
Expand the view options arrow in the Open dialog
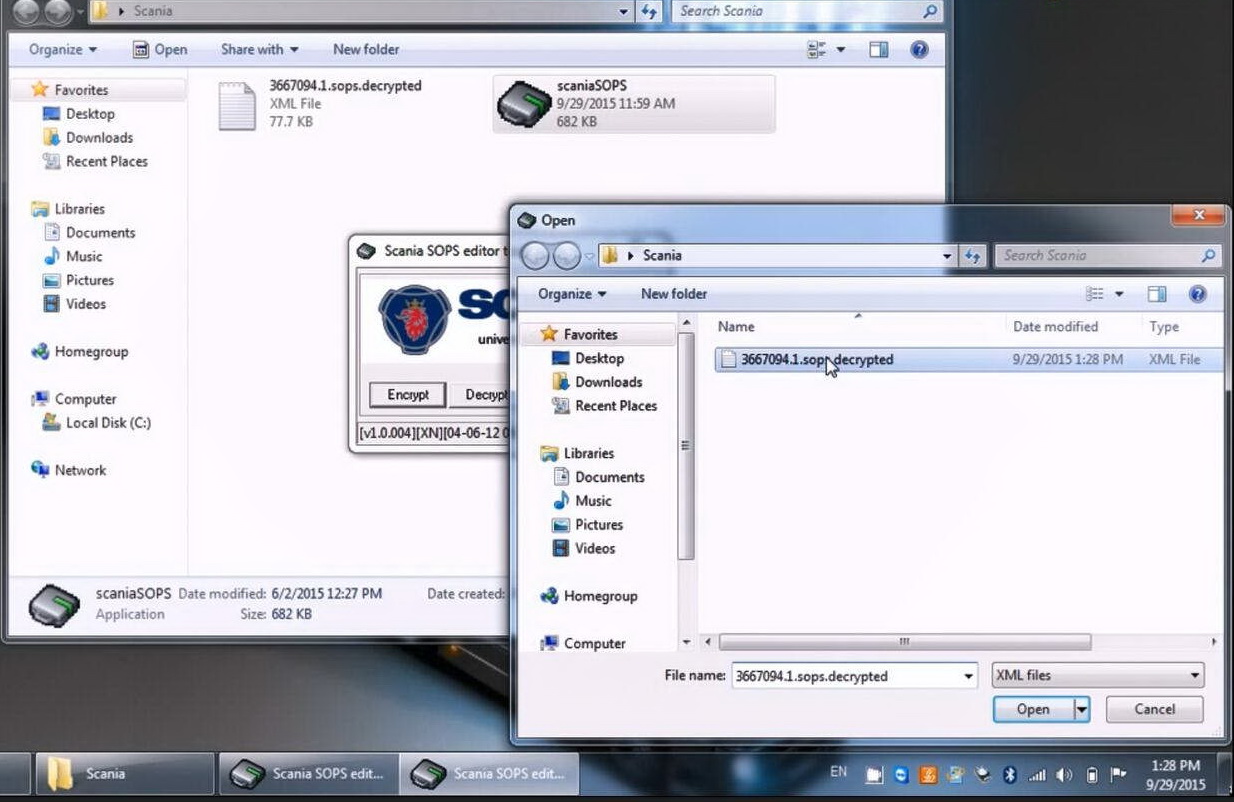pos(1119,294)
